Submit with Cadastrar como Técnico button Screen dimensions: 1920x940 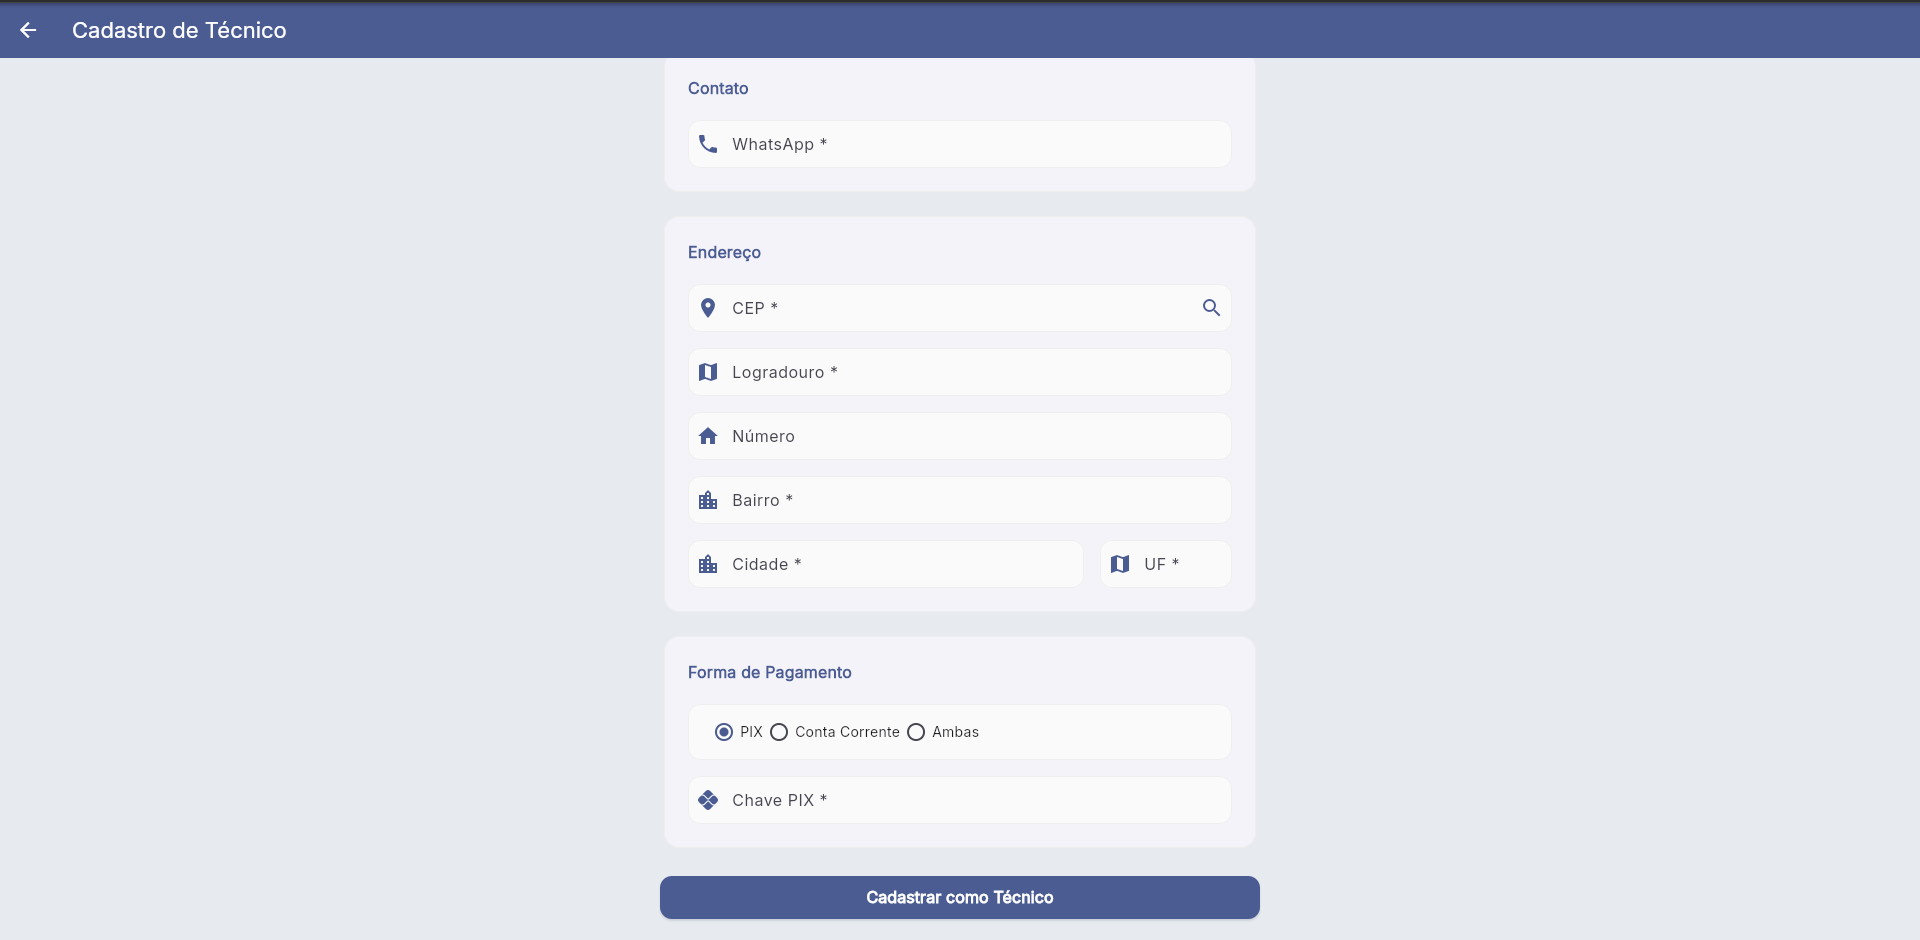(960, 898)
